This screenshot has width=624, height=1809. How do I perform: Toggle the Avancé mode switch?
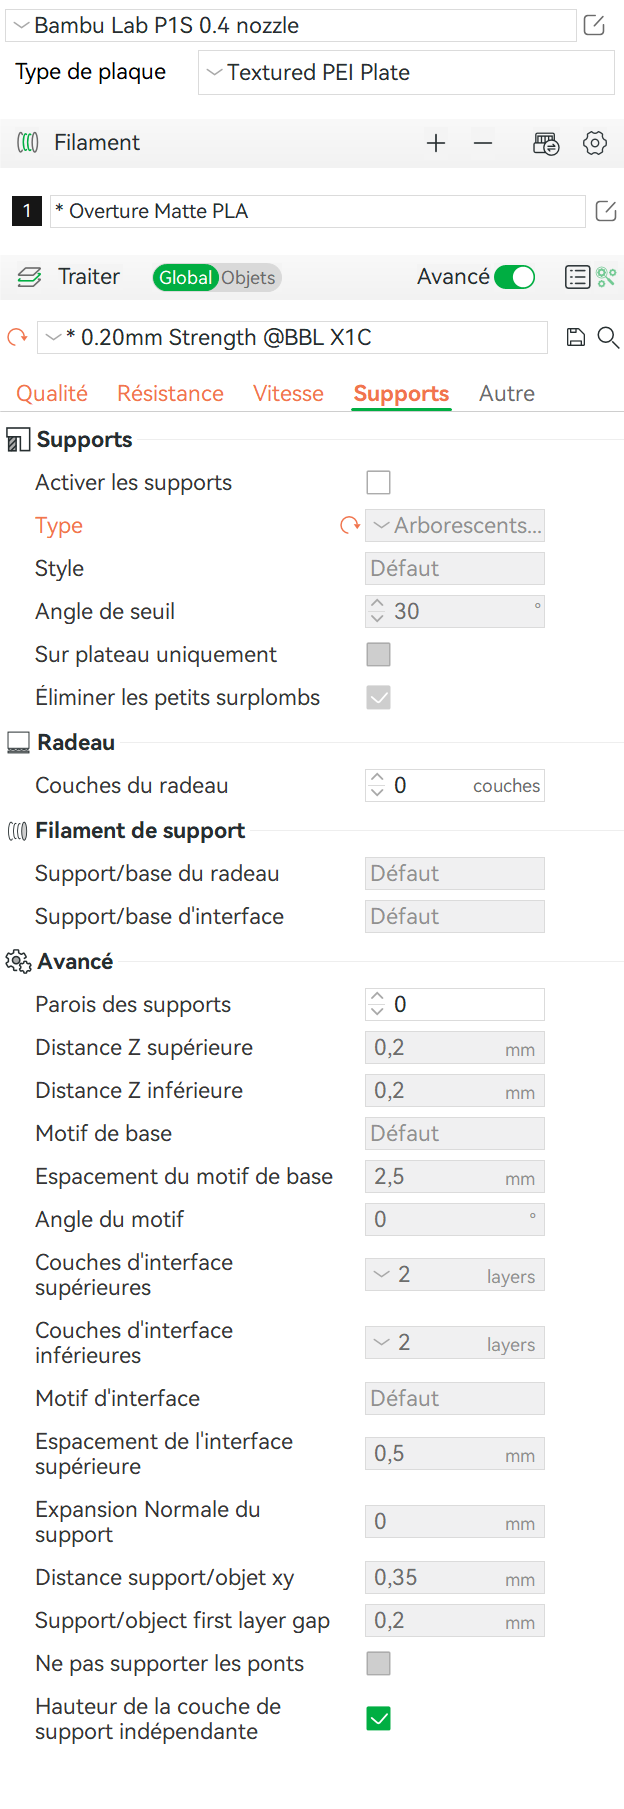click(515, 277)
